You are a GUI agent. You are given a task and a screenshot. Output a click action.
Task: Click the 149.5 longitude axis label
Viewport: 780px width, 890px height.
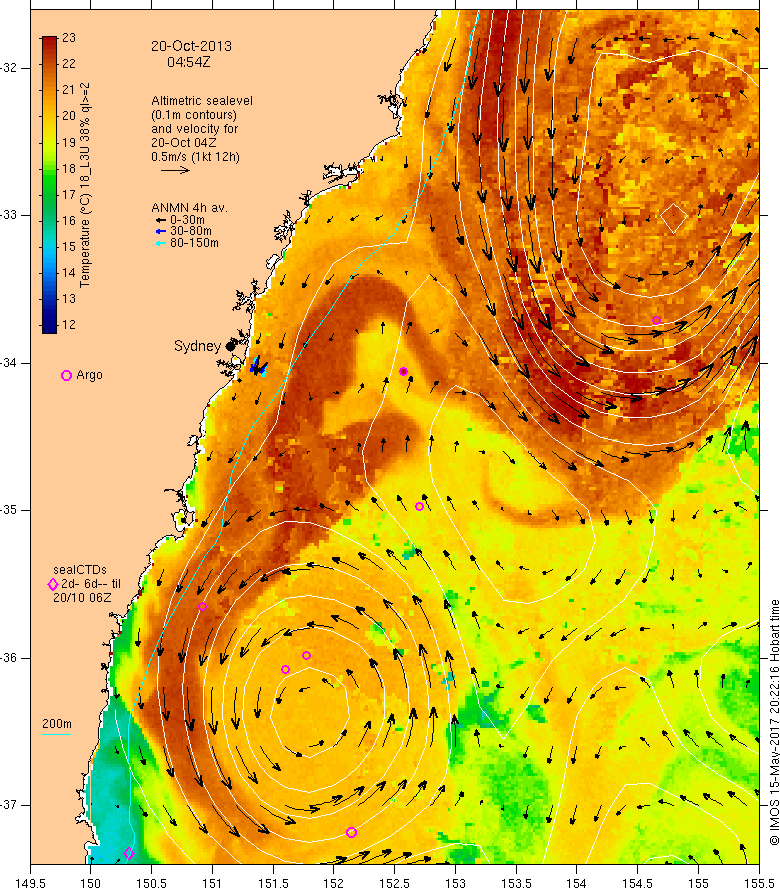tap(31, 884)
